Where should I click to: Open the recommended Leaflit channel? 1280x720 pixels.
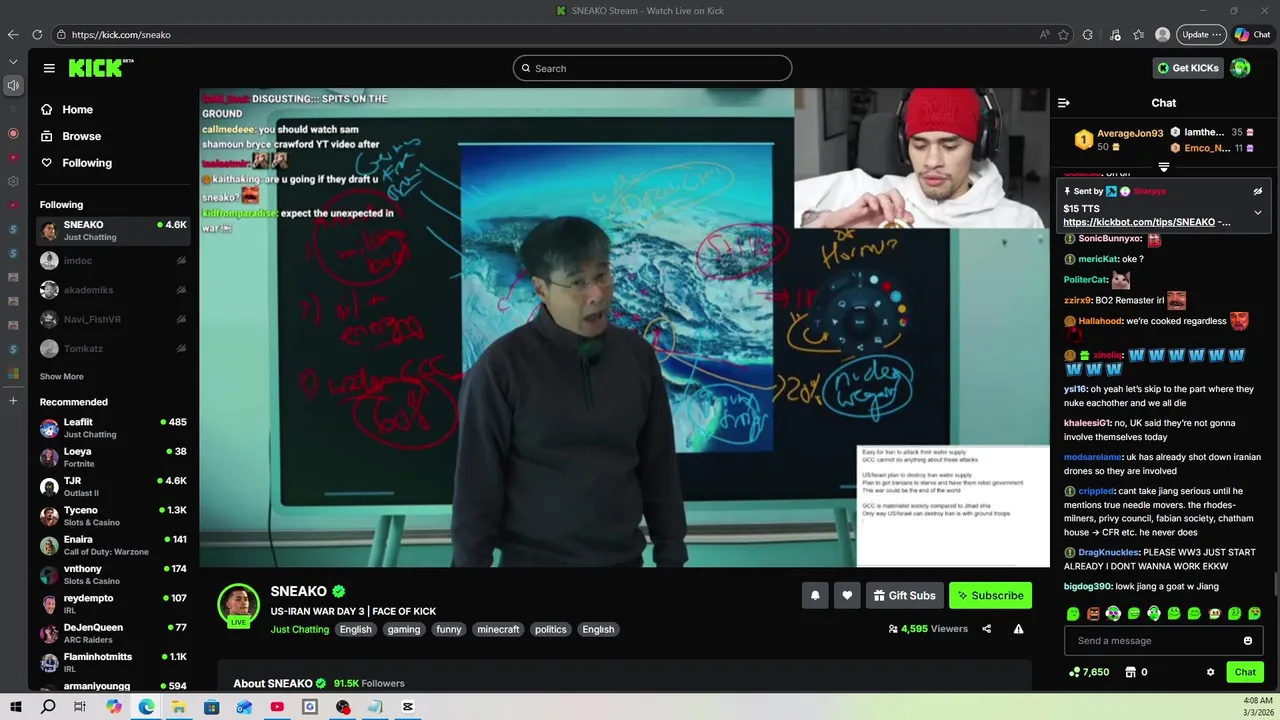pos(114,428)
